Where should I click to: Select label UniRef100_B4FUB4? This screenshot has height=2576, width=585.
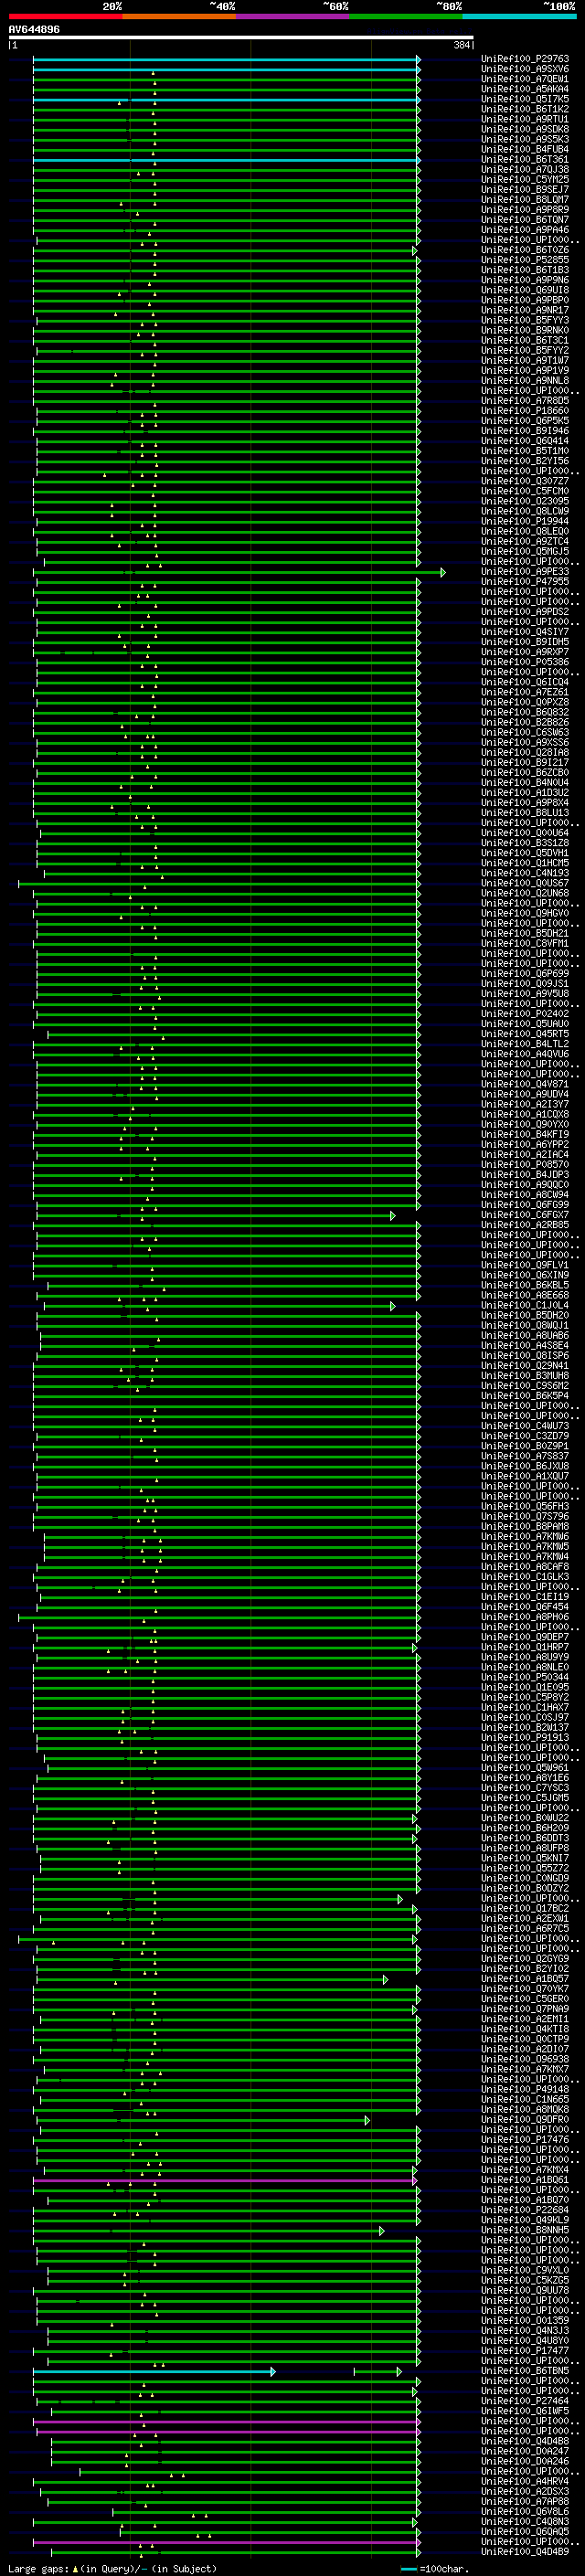[x=525, y=150]
